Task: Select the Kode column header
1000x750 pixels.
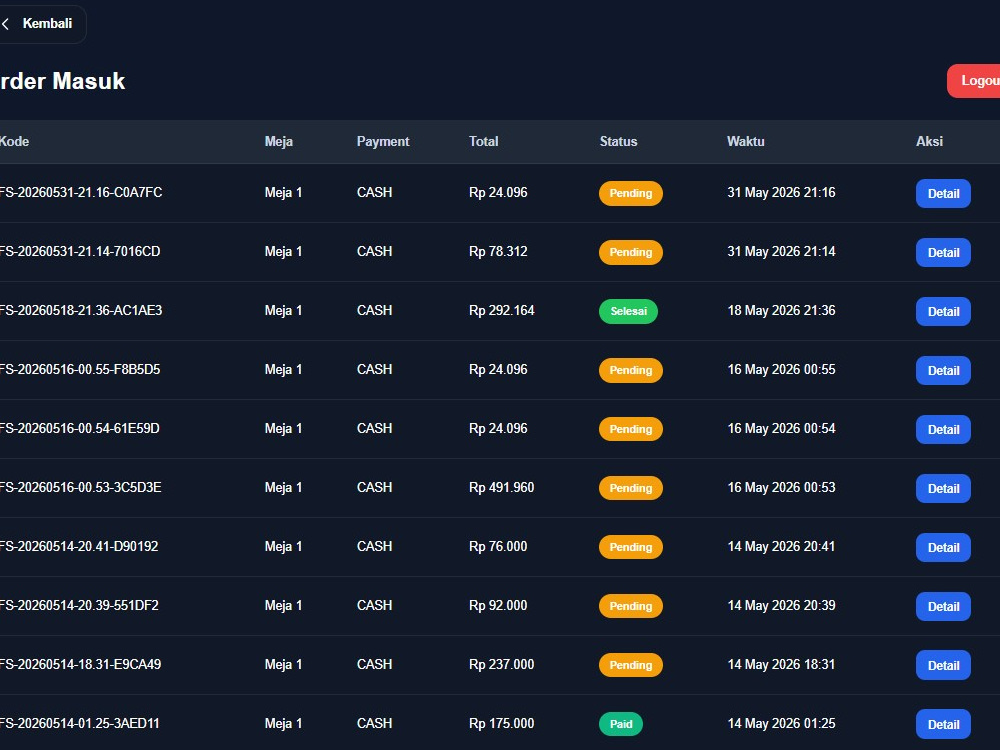Action: (x=14, y=142)
